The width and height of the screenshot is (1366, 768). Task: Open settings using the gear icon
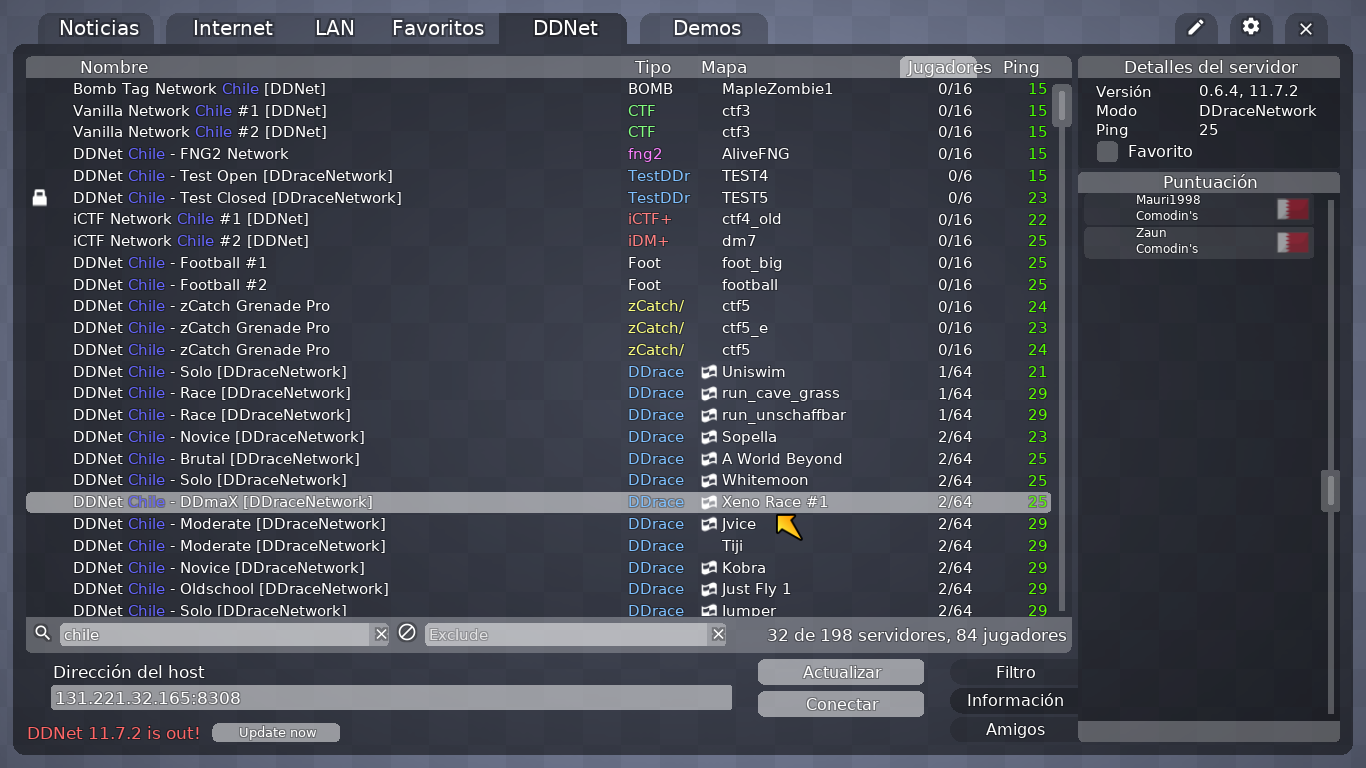pyautogui.click(x=1250, y=28)
